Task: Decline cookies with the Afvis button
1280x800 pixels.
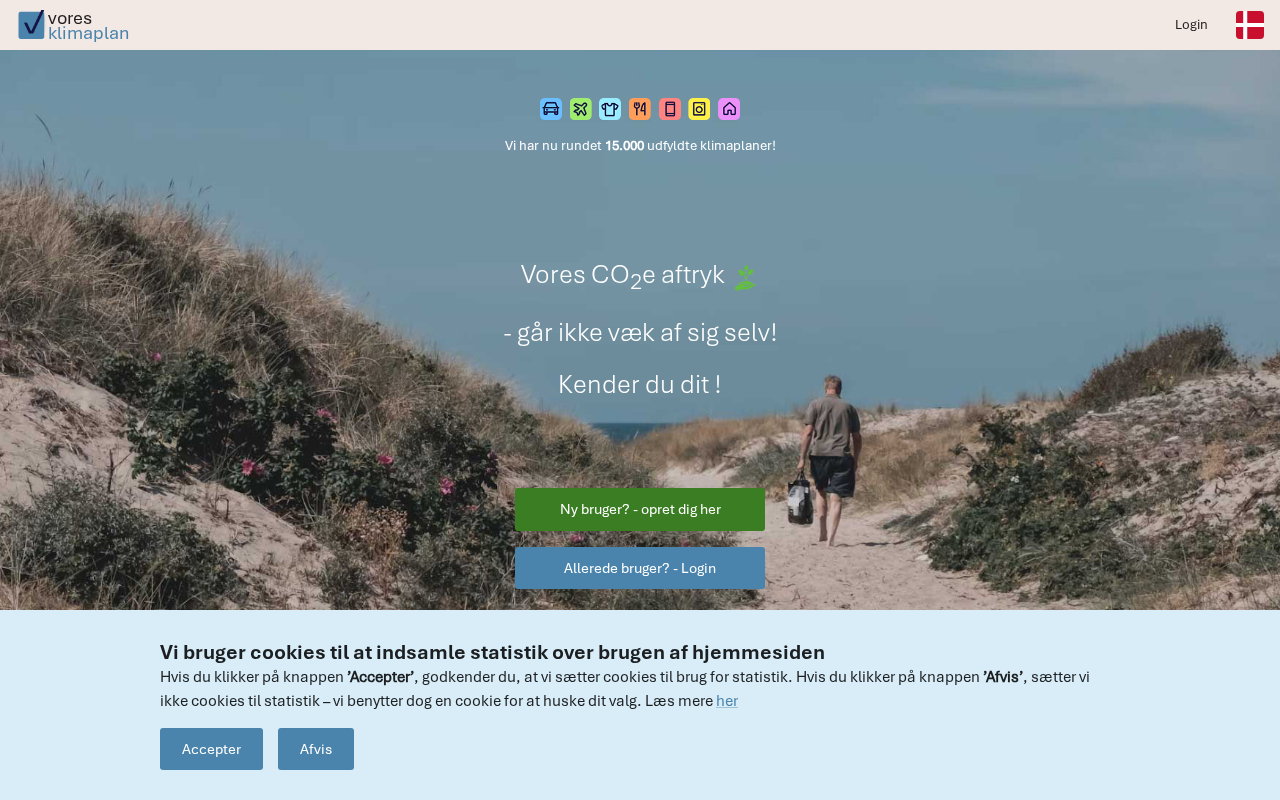Action: coord(316,749)
